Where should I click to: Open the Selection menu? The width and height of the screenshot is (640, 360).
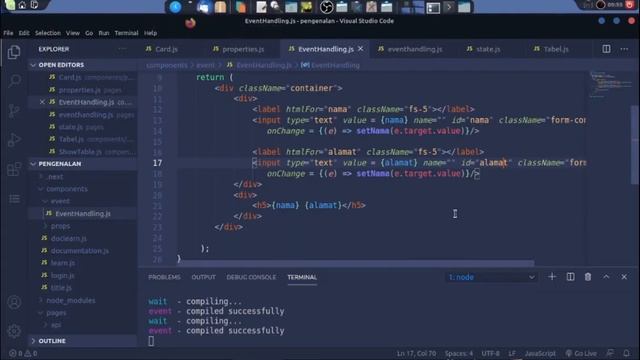(47, 33)
